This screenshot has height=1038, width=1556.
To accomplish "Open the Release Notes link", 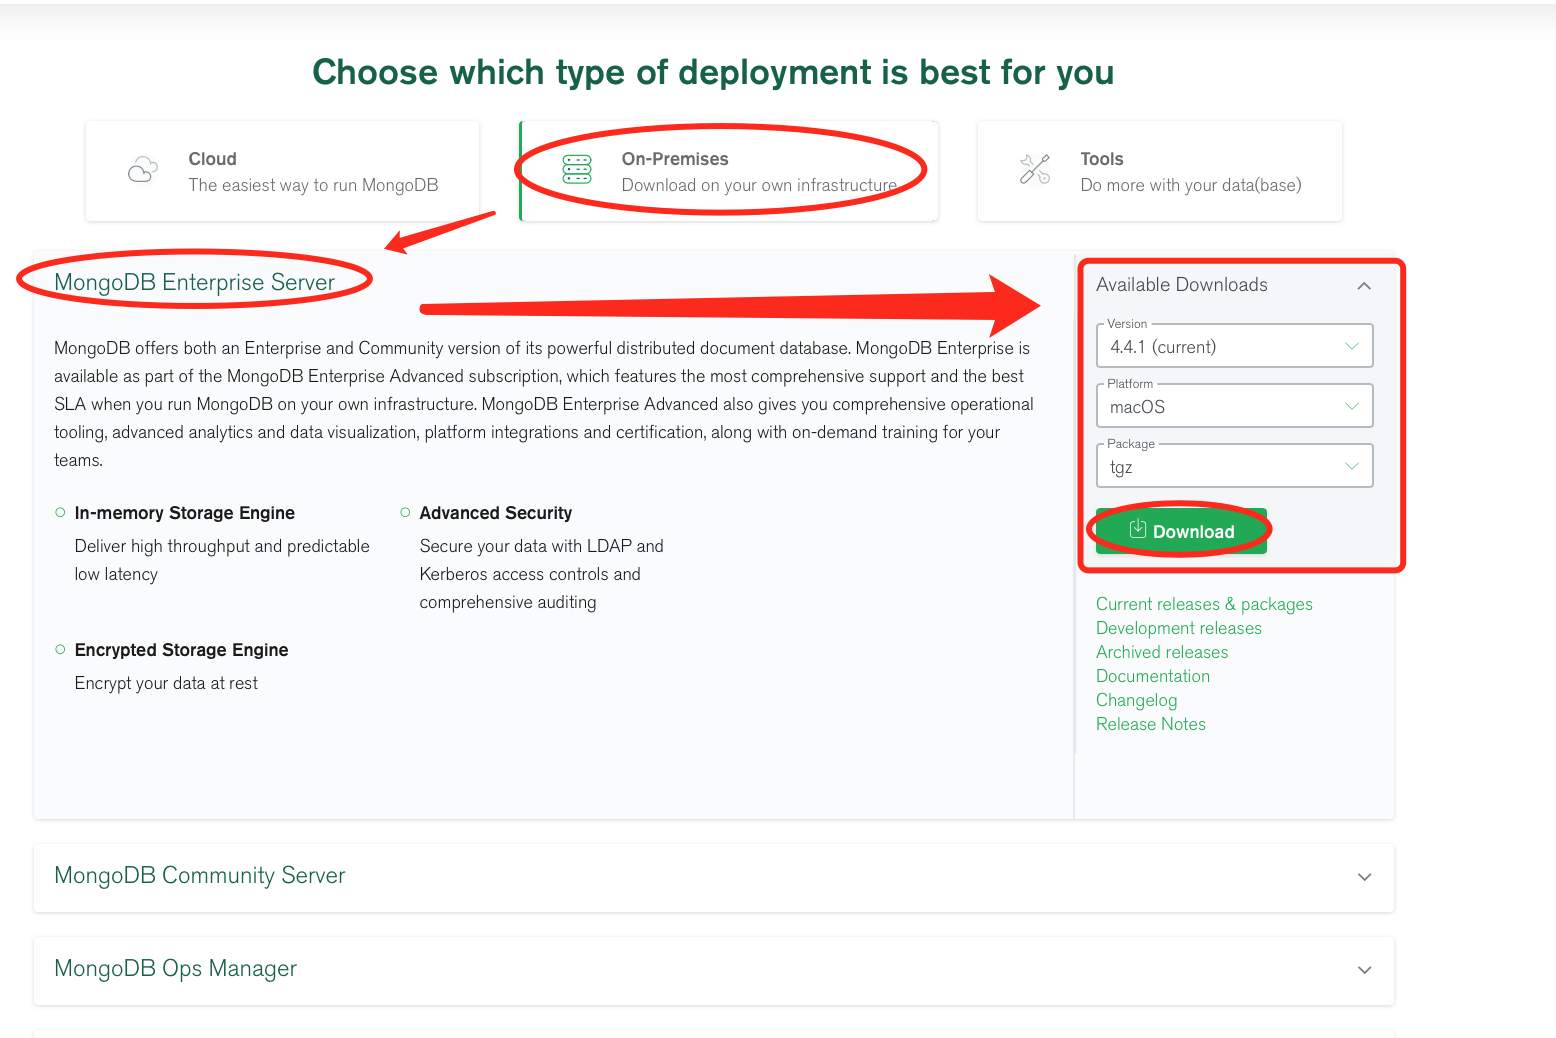I will pos(1151,724).
